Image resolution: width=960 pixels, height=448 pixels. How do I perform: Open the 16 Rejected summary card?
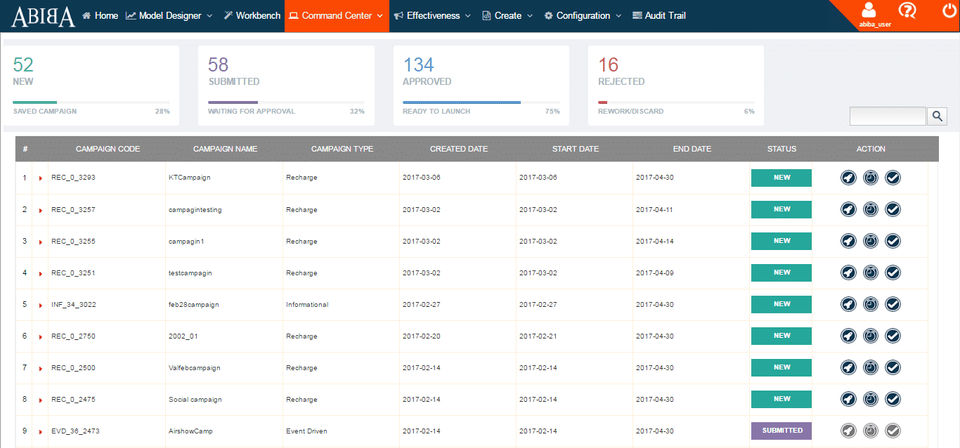coord(676,86)
